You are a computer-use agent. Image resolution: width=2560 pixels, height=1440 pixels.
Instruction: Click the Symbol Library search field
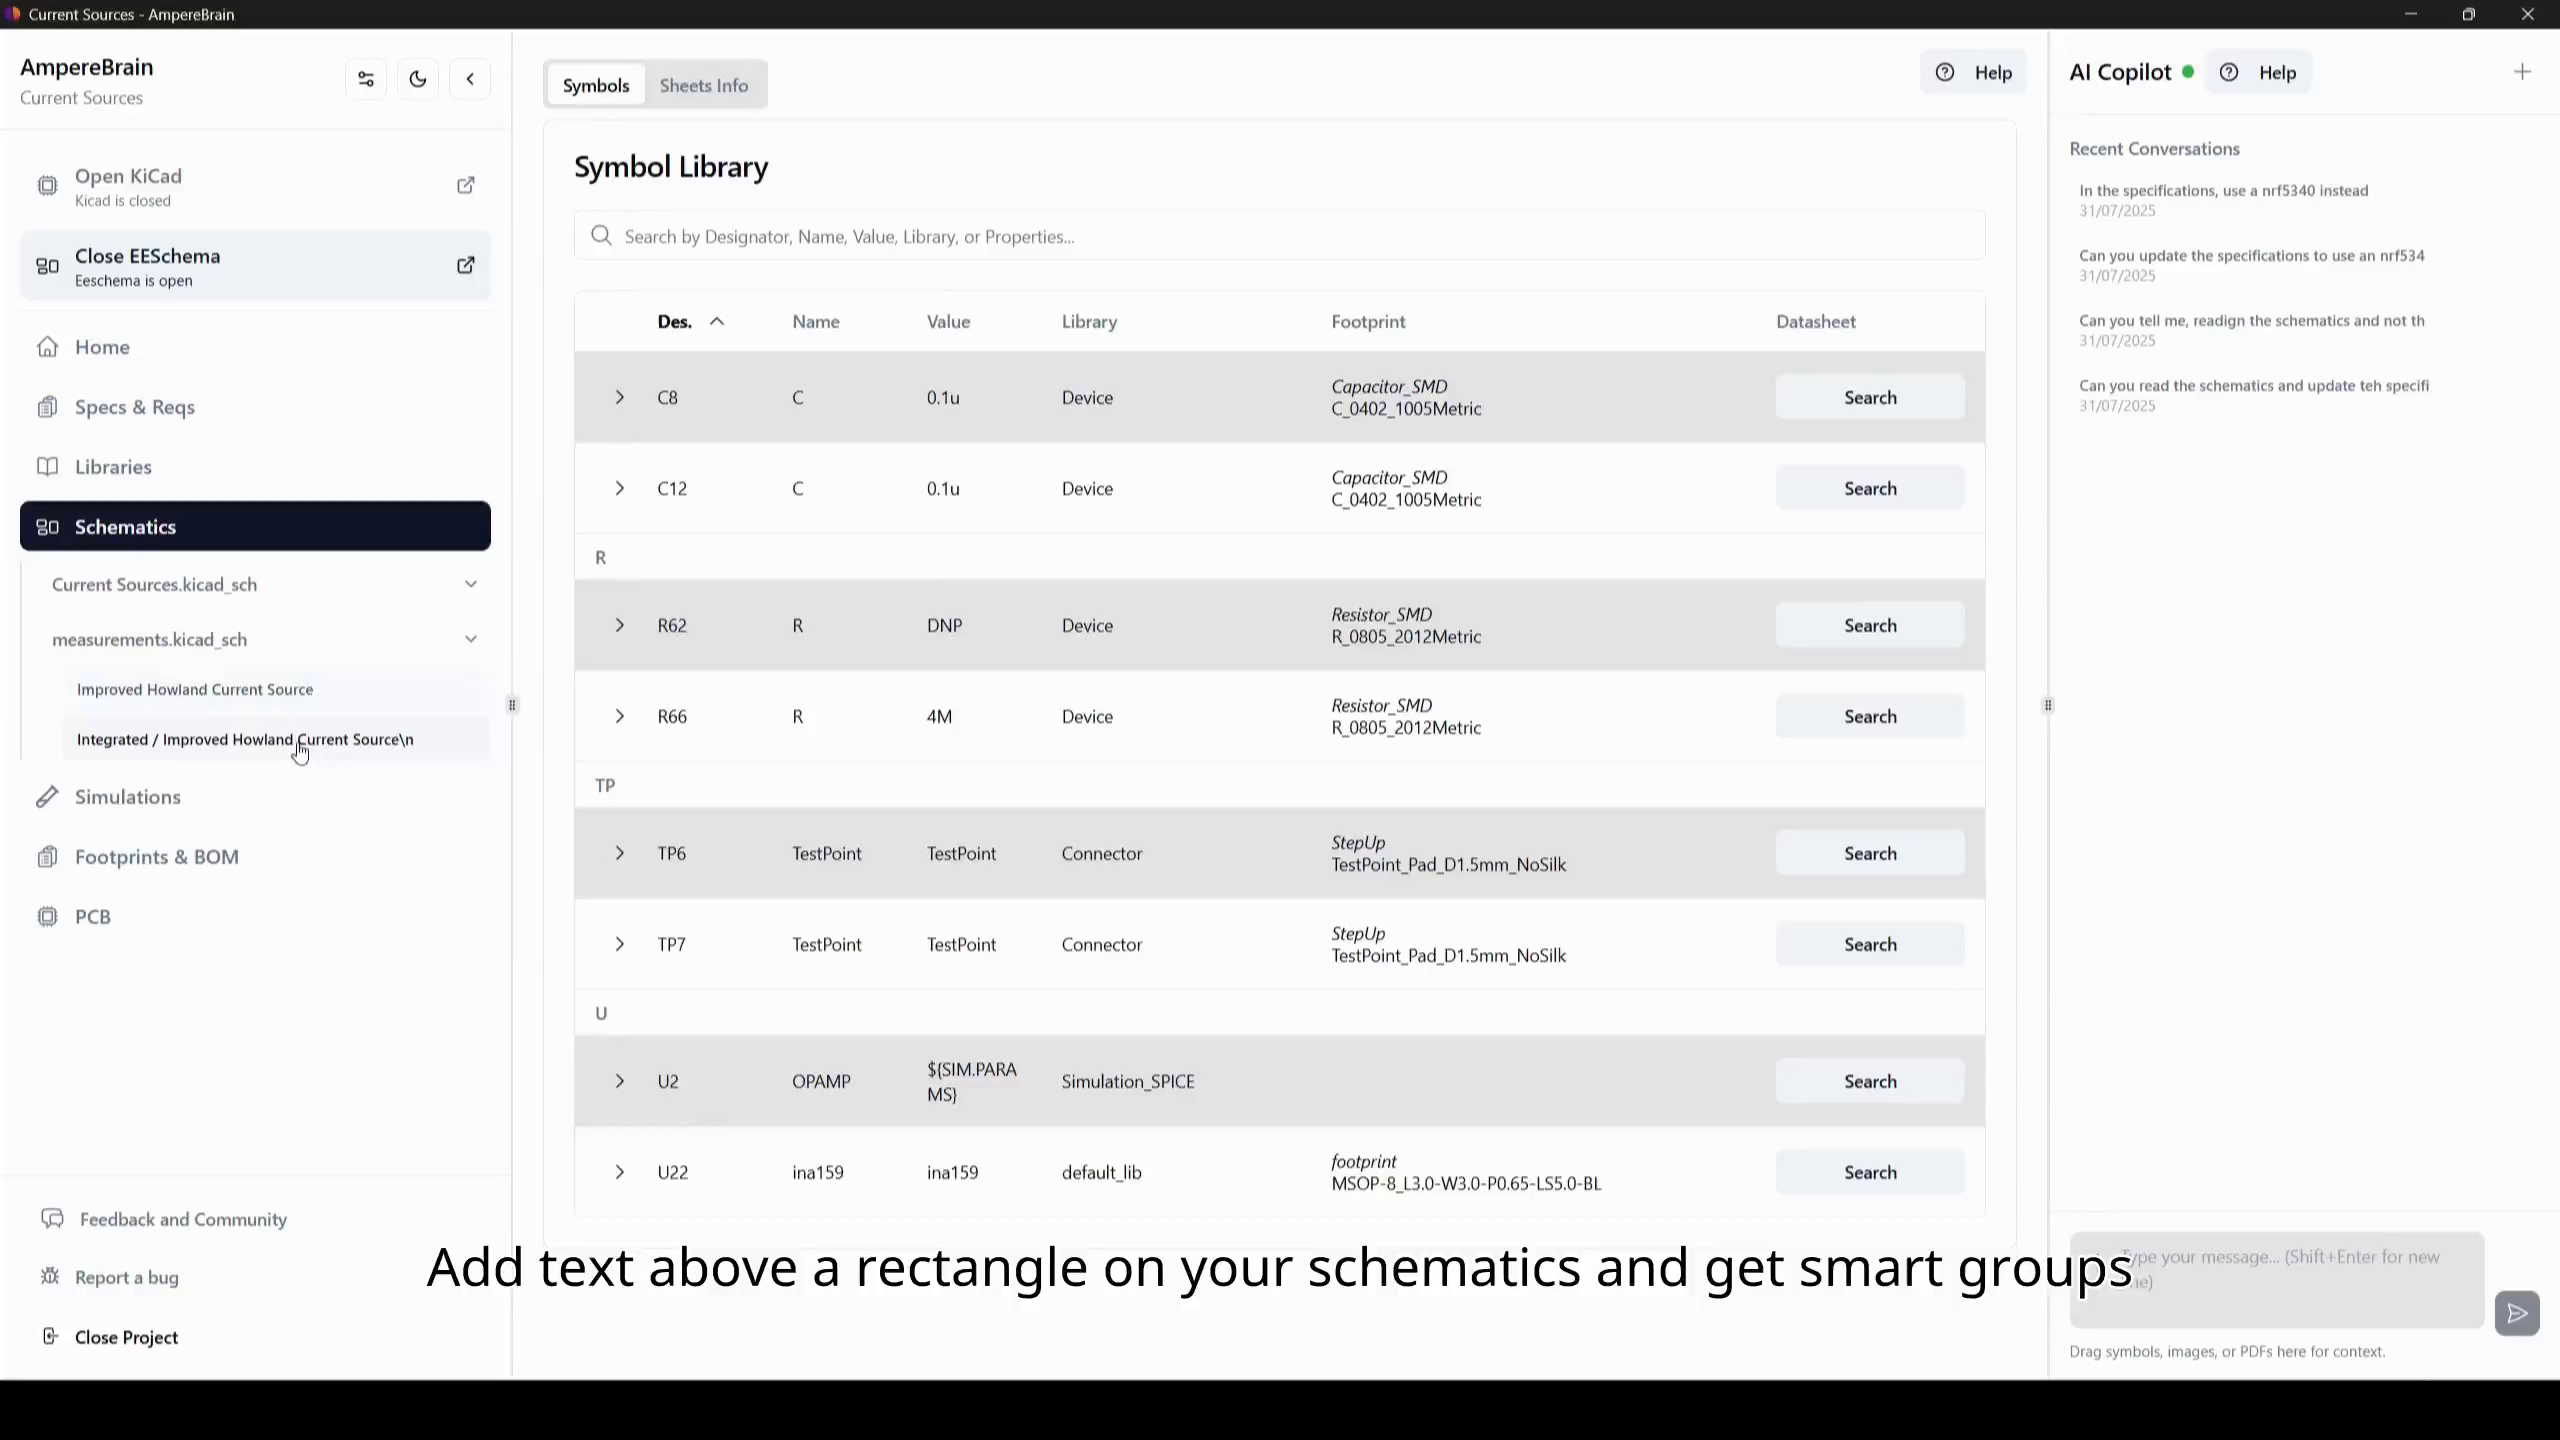point(1279,236)
